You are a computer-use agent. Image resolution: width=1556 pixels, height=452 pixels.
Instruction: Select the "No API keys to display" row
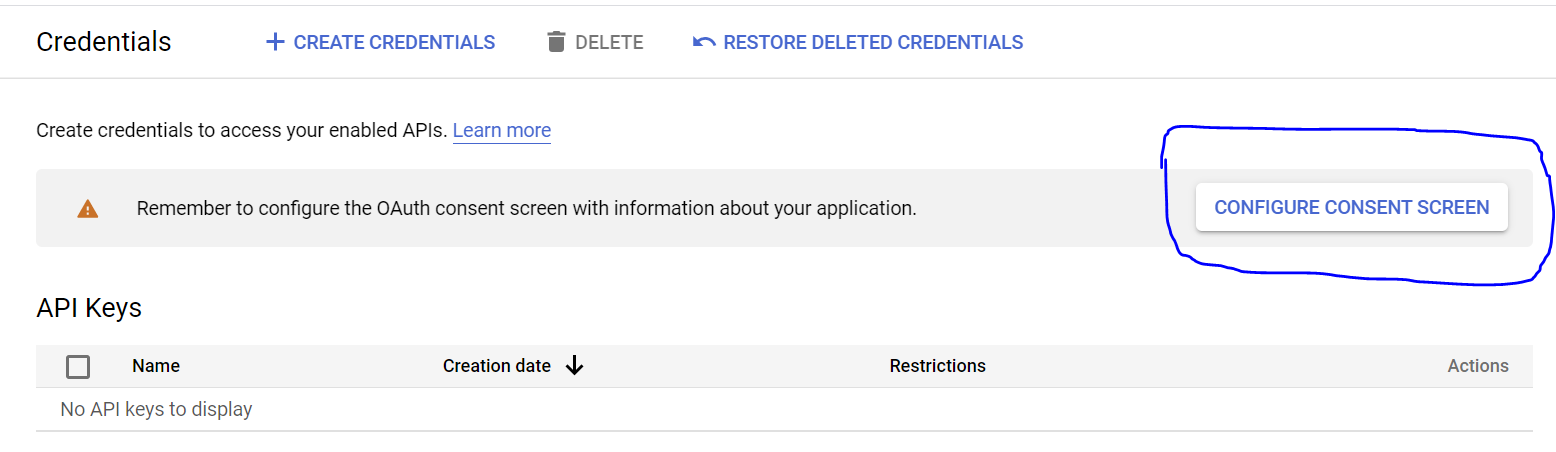[156, 409]
